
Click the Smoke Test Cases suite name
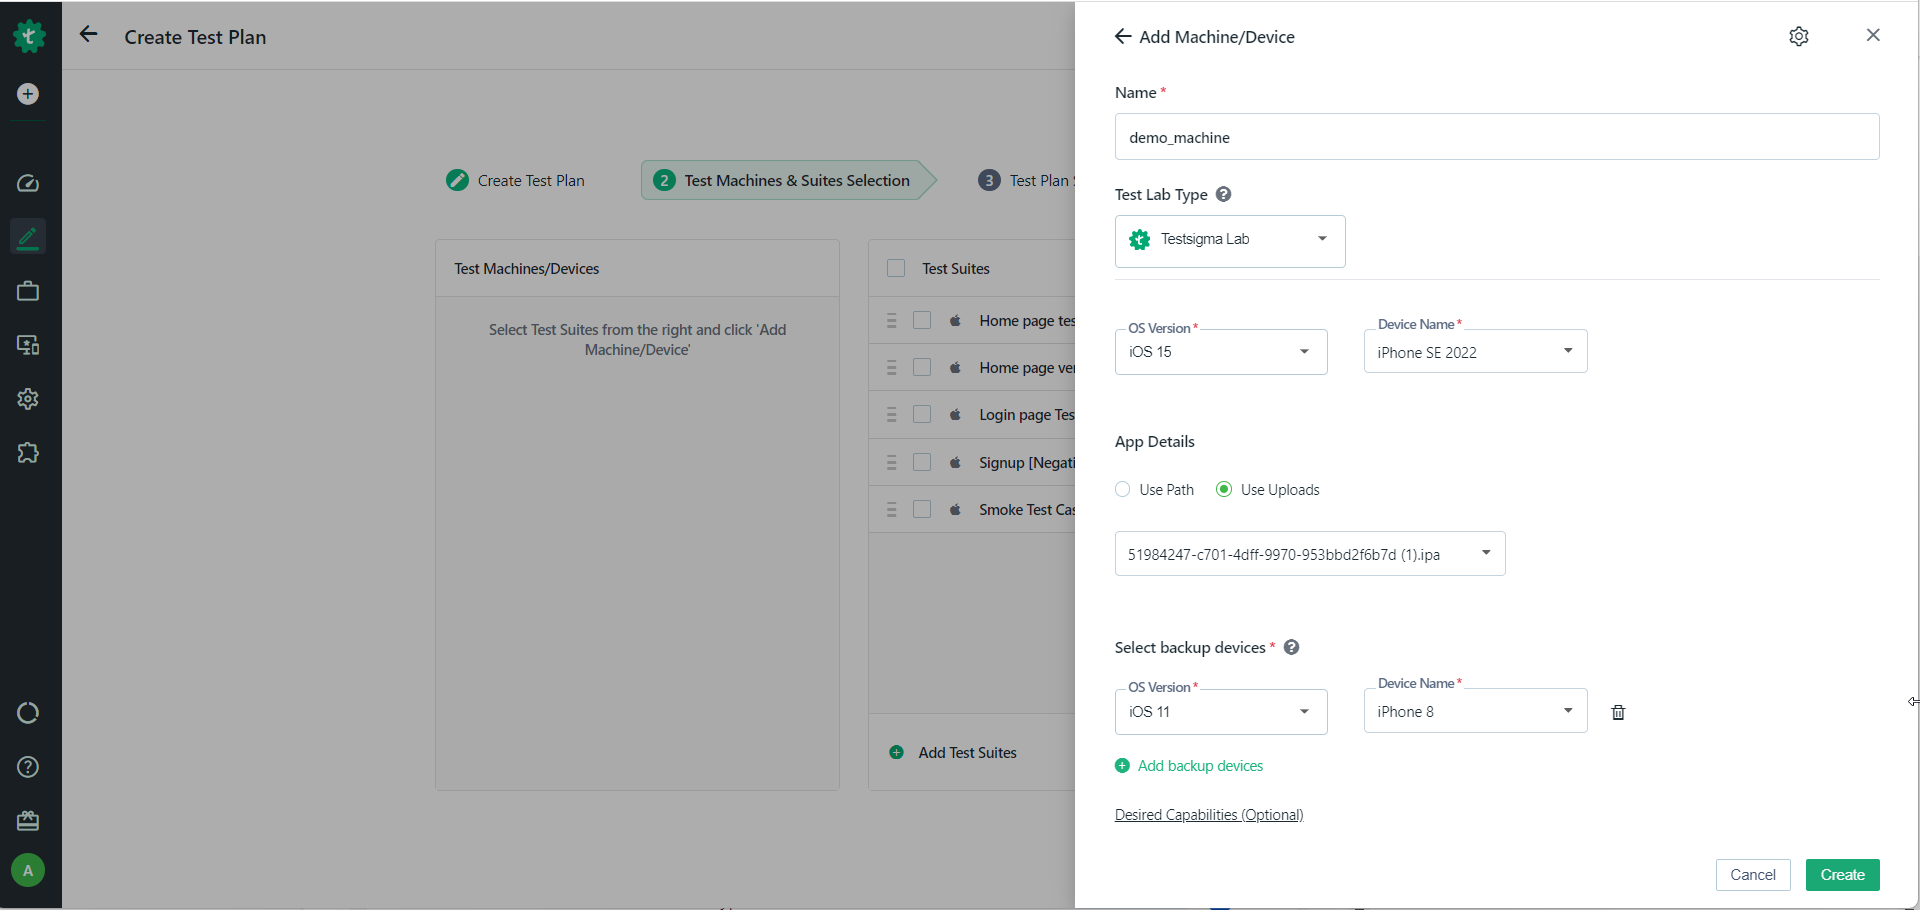(1027, 510)
